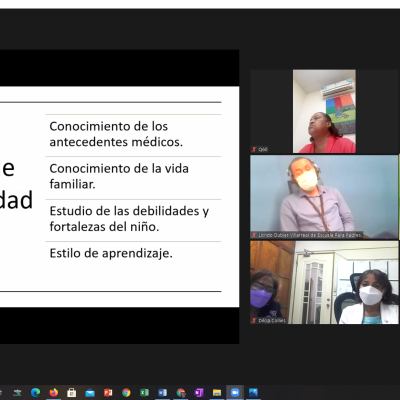Open the Mail app in taskbar
The image size is (400, 400).
click(90, 393)
